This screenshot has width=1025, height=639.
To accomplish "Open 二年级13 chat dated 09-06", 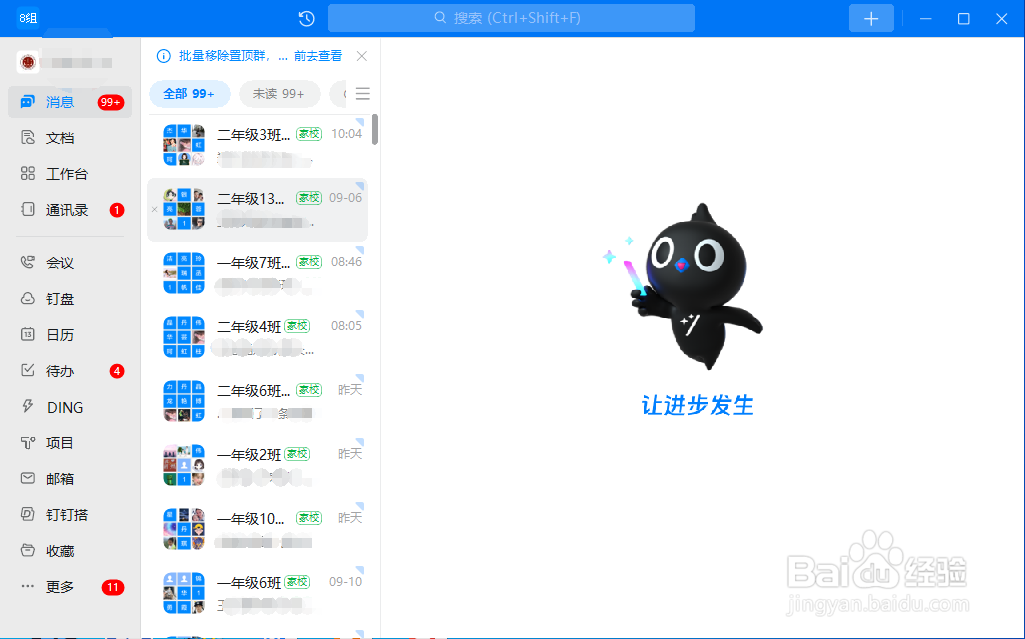I will [x=258, y=209].
